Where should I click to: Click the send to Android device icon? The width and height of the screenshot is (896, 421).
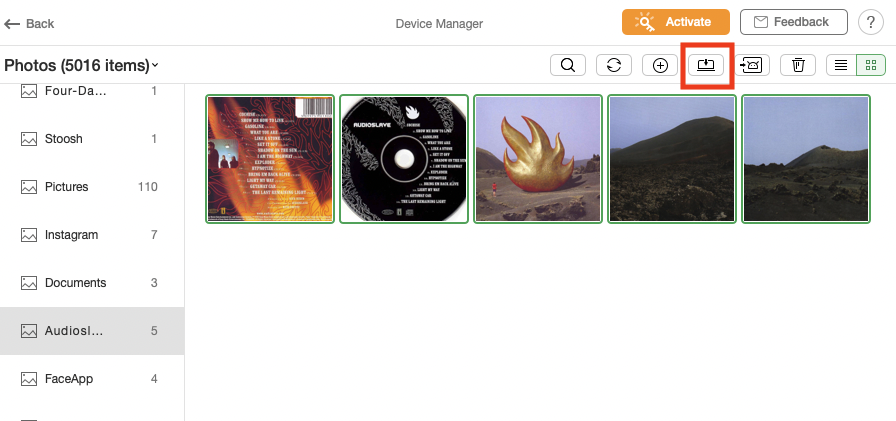752,65
